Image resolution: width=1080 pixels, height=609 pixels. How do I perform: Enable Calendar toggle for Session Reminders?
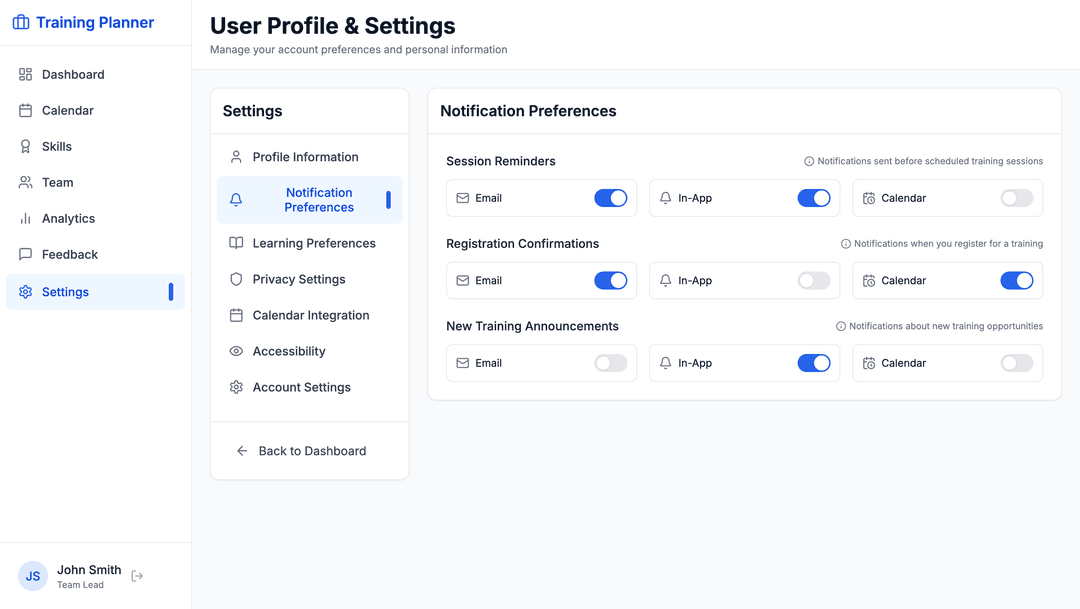tap(1017, 198)
